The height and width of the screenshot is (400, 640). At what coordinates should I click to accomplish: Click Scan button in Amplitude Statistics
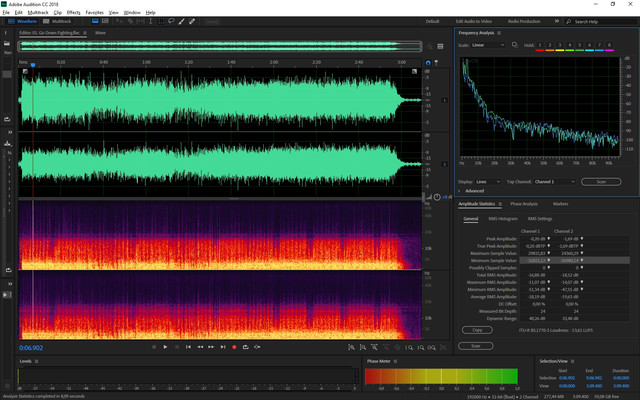click(x=476, y=346)
